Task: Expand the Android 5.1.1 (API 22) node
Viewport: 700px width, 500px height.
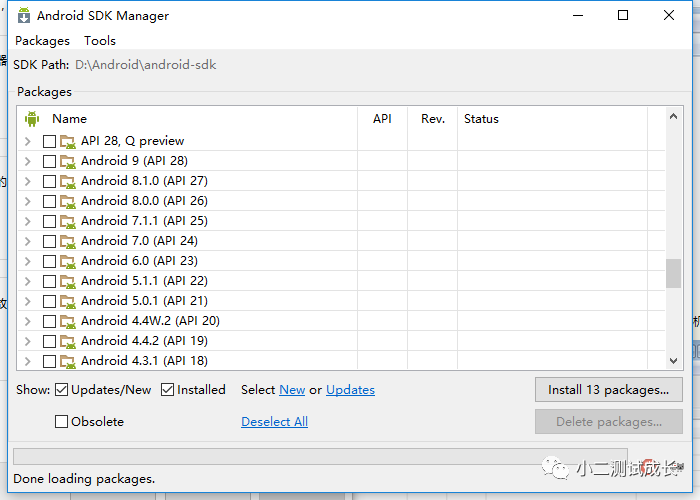Action: click(28, 282)
